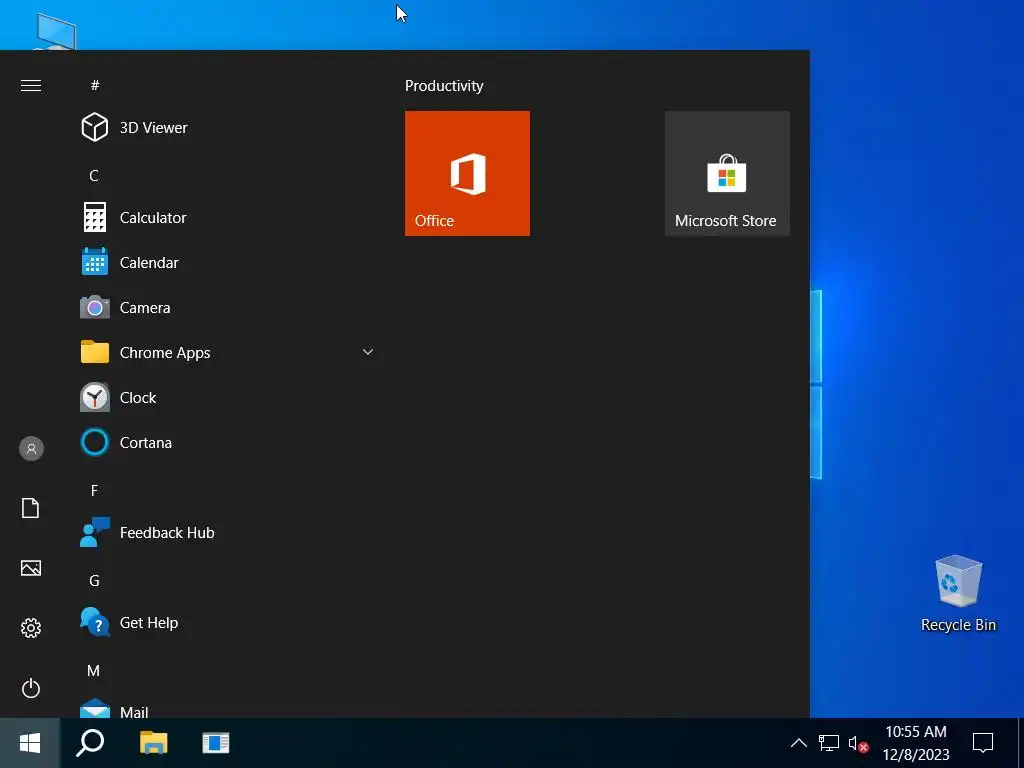This screenshot has height=768, width=1024.
Task: Click the Show desktop strip
Action: [x=1021, y=743]
